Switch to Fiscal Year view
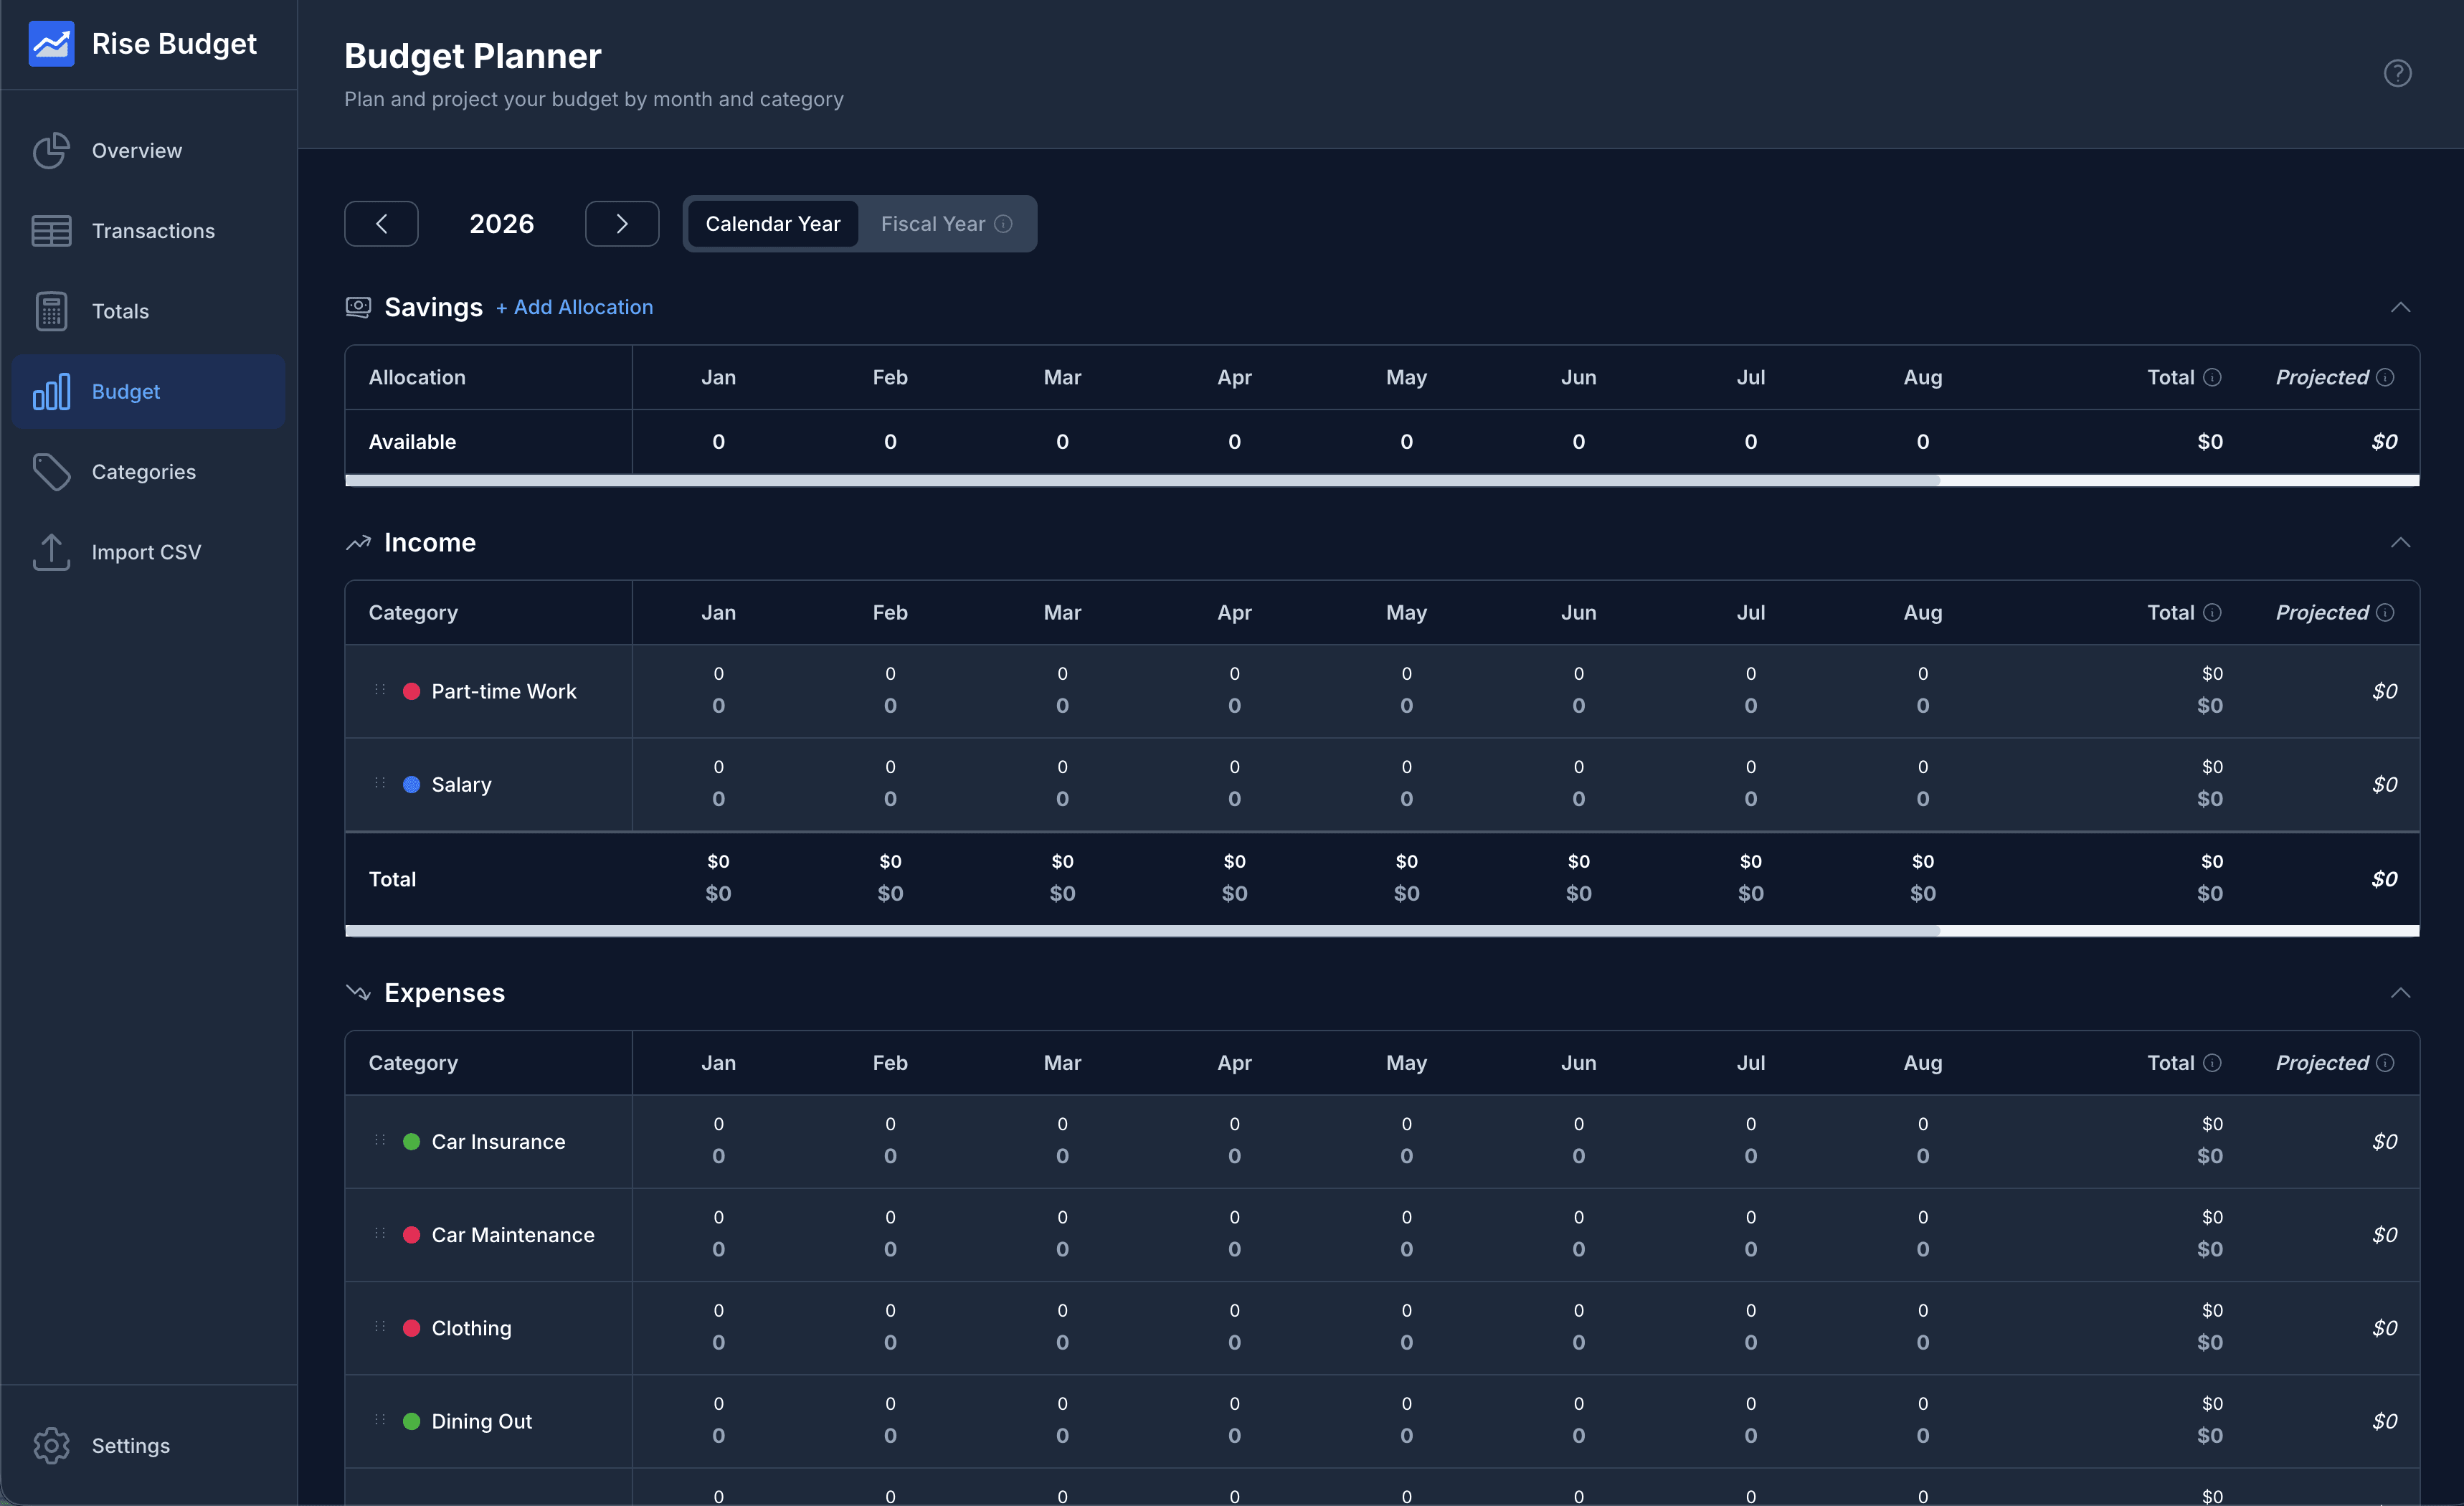Viewport: 2464px width, 1506px height. coord(932,224)
